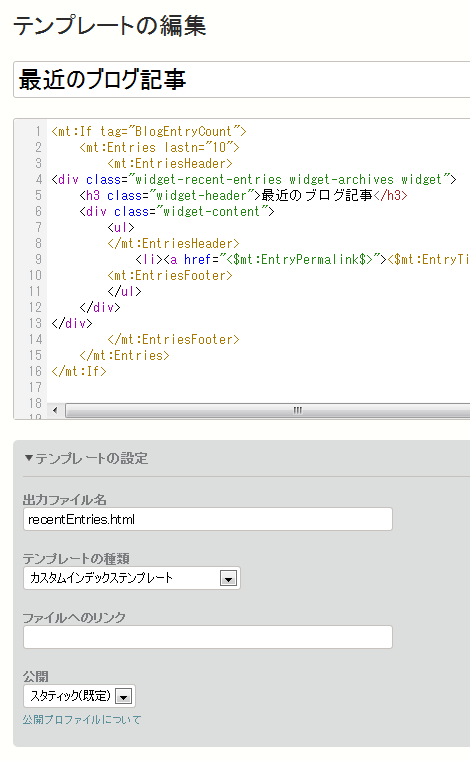Click the empty ファイルへのリンク input field
This screenshot has width=470, height=761.
pyautogui.click(x=208, y=637)
